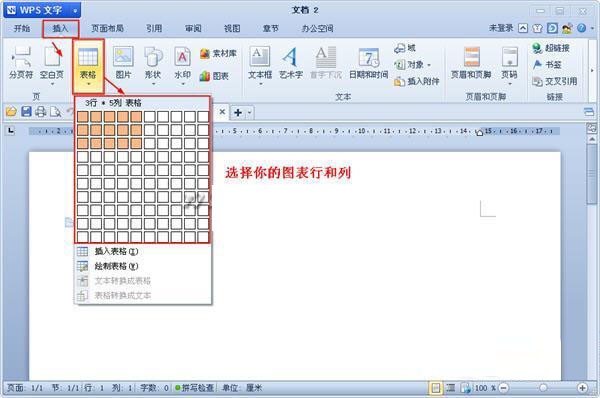
Task: Select the 水印 (Watermark) icon
Action: coord(183,63)
